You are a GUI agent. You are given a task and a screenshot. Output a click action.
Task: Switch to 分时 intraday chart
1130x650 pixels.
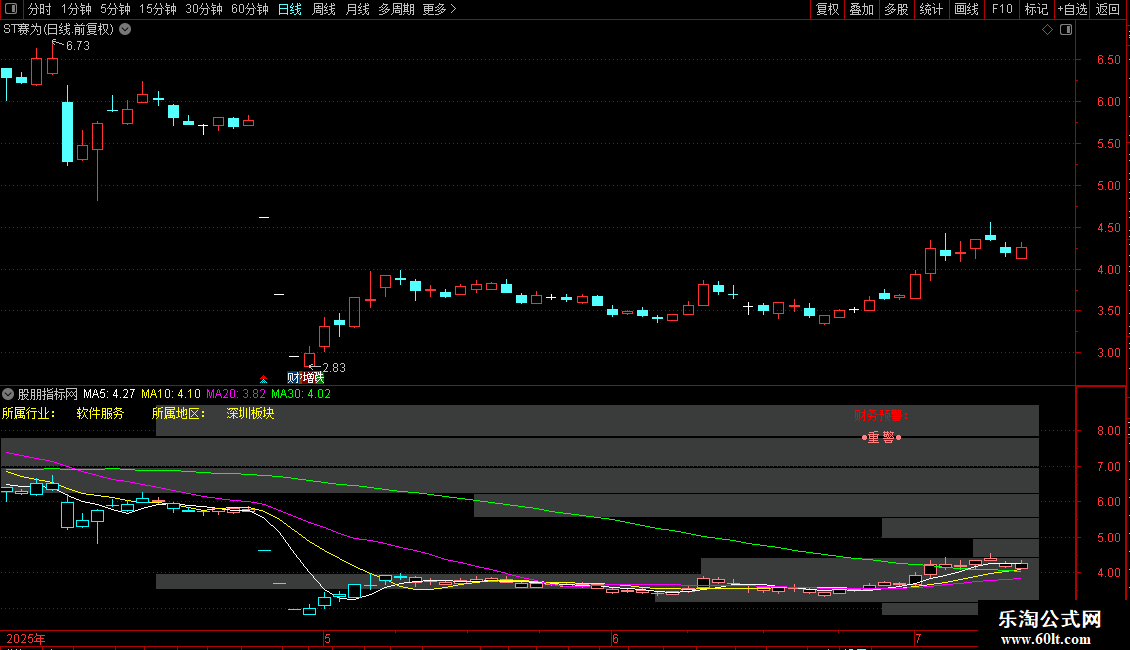40,9
